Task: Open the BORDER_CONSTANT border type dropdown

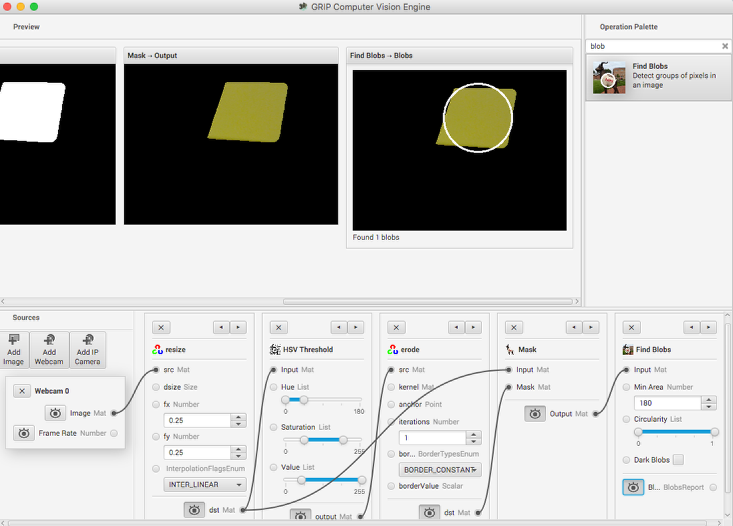Action: (x=440, y=469)
